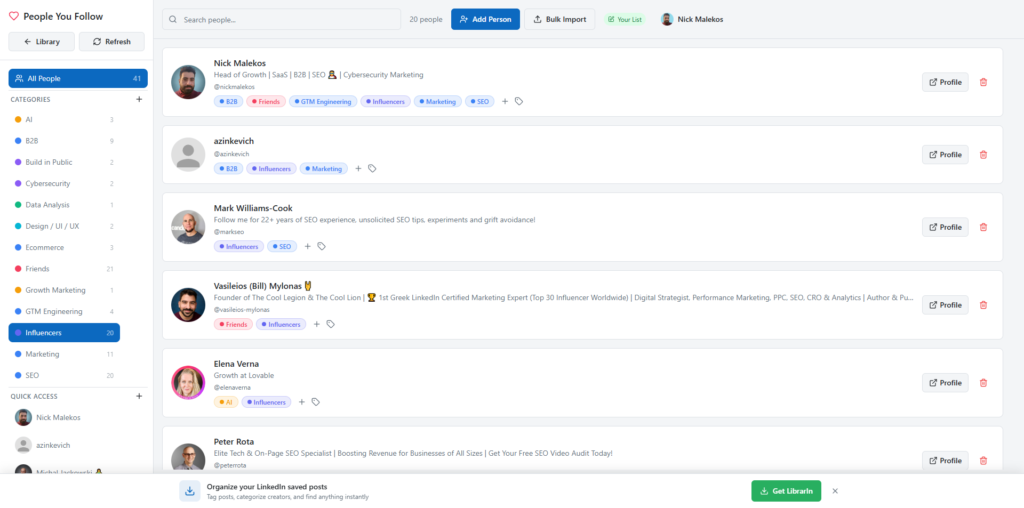Toggle the Friends tag on Nick Malekos

click(x=267, y=101)
